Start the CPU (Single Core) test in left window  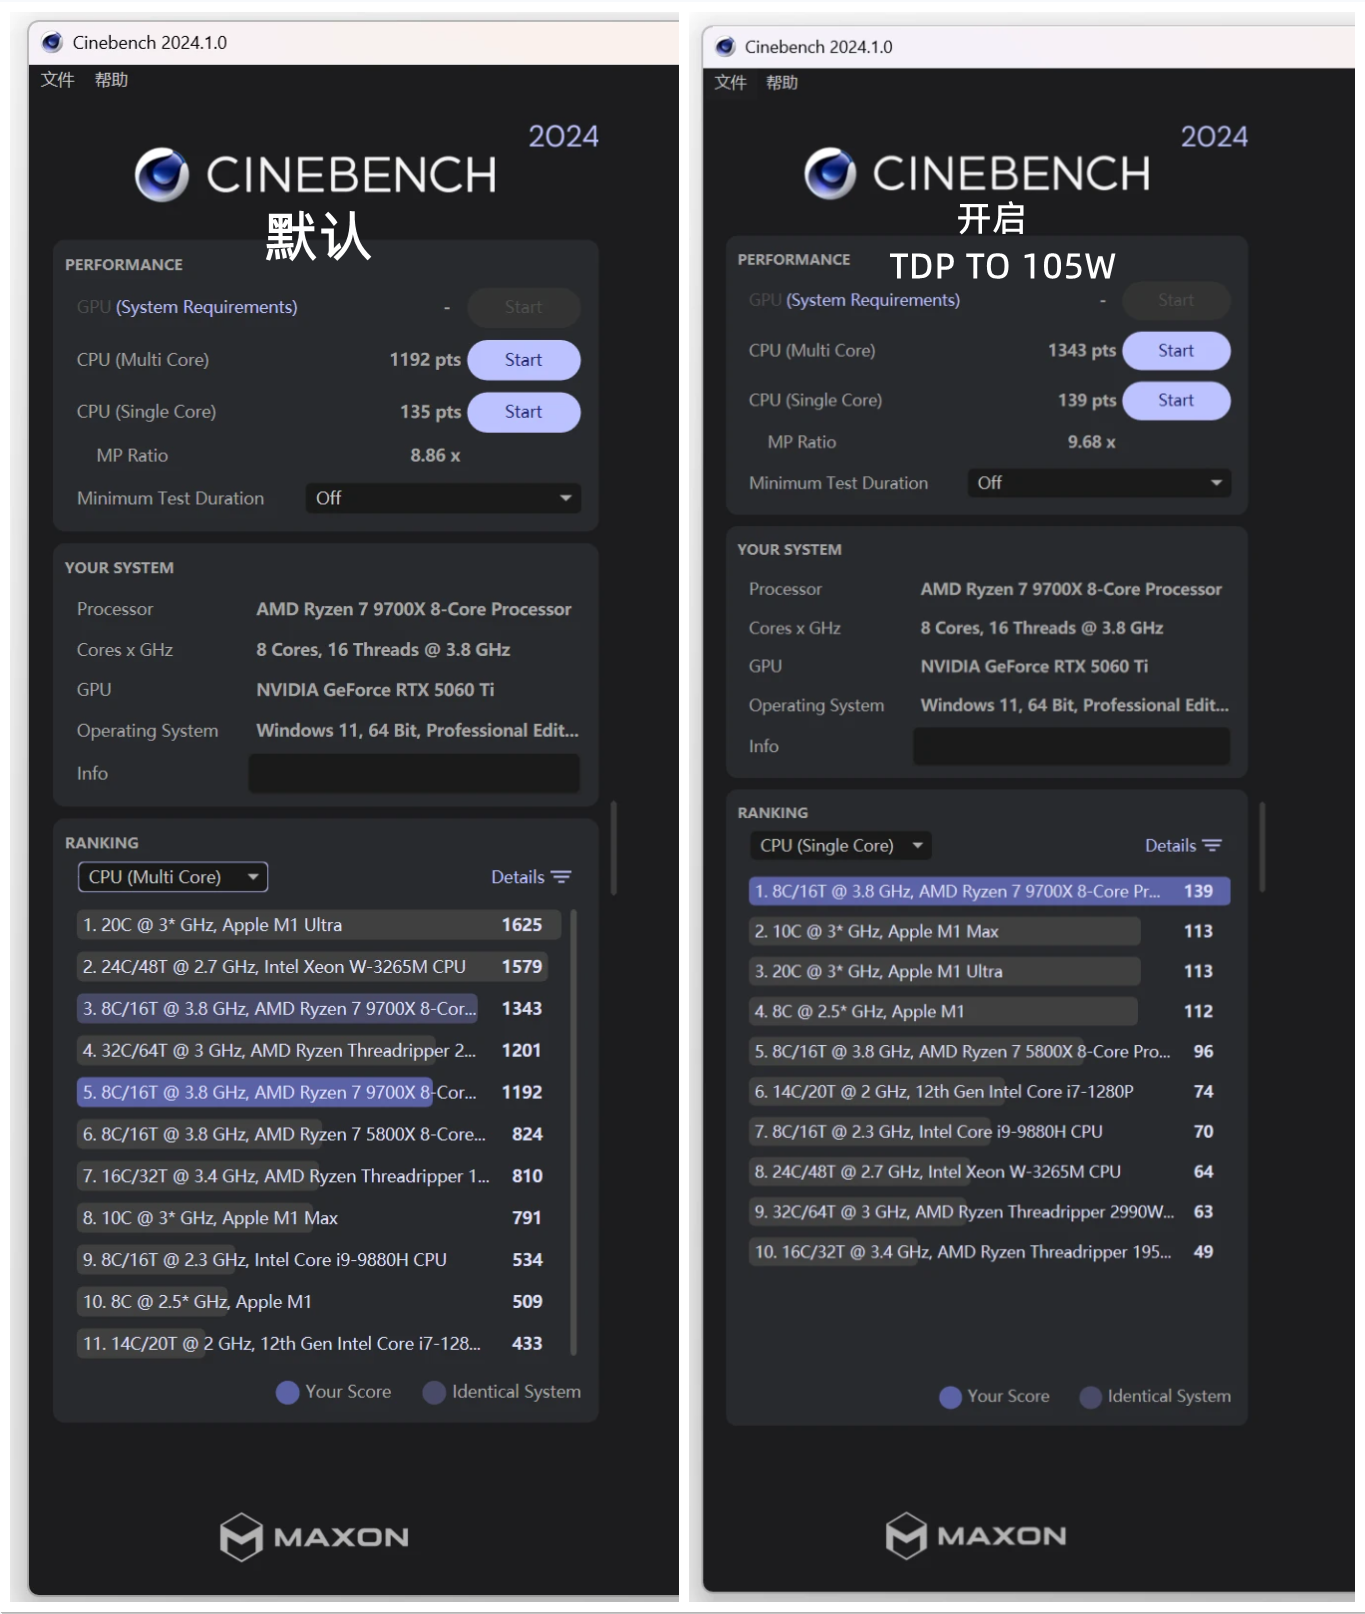524,412
